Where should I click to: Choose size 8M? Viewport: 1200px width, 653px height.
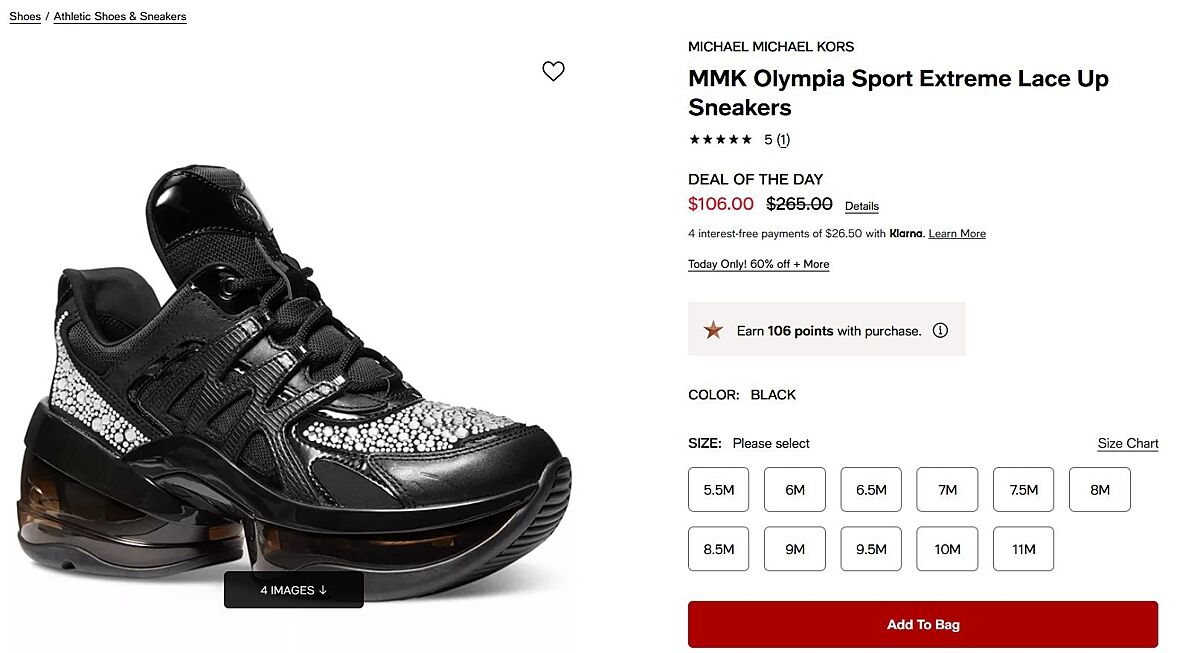1100,490
